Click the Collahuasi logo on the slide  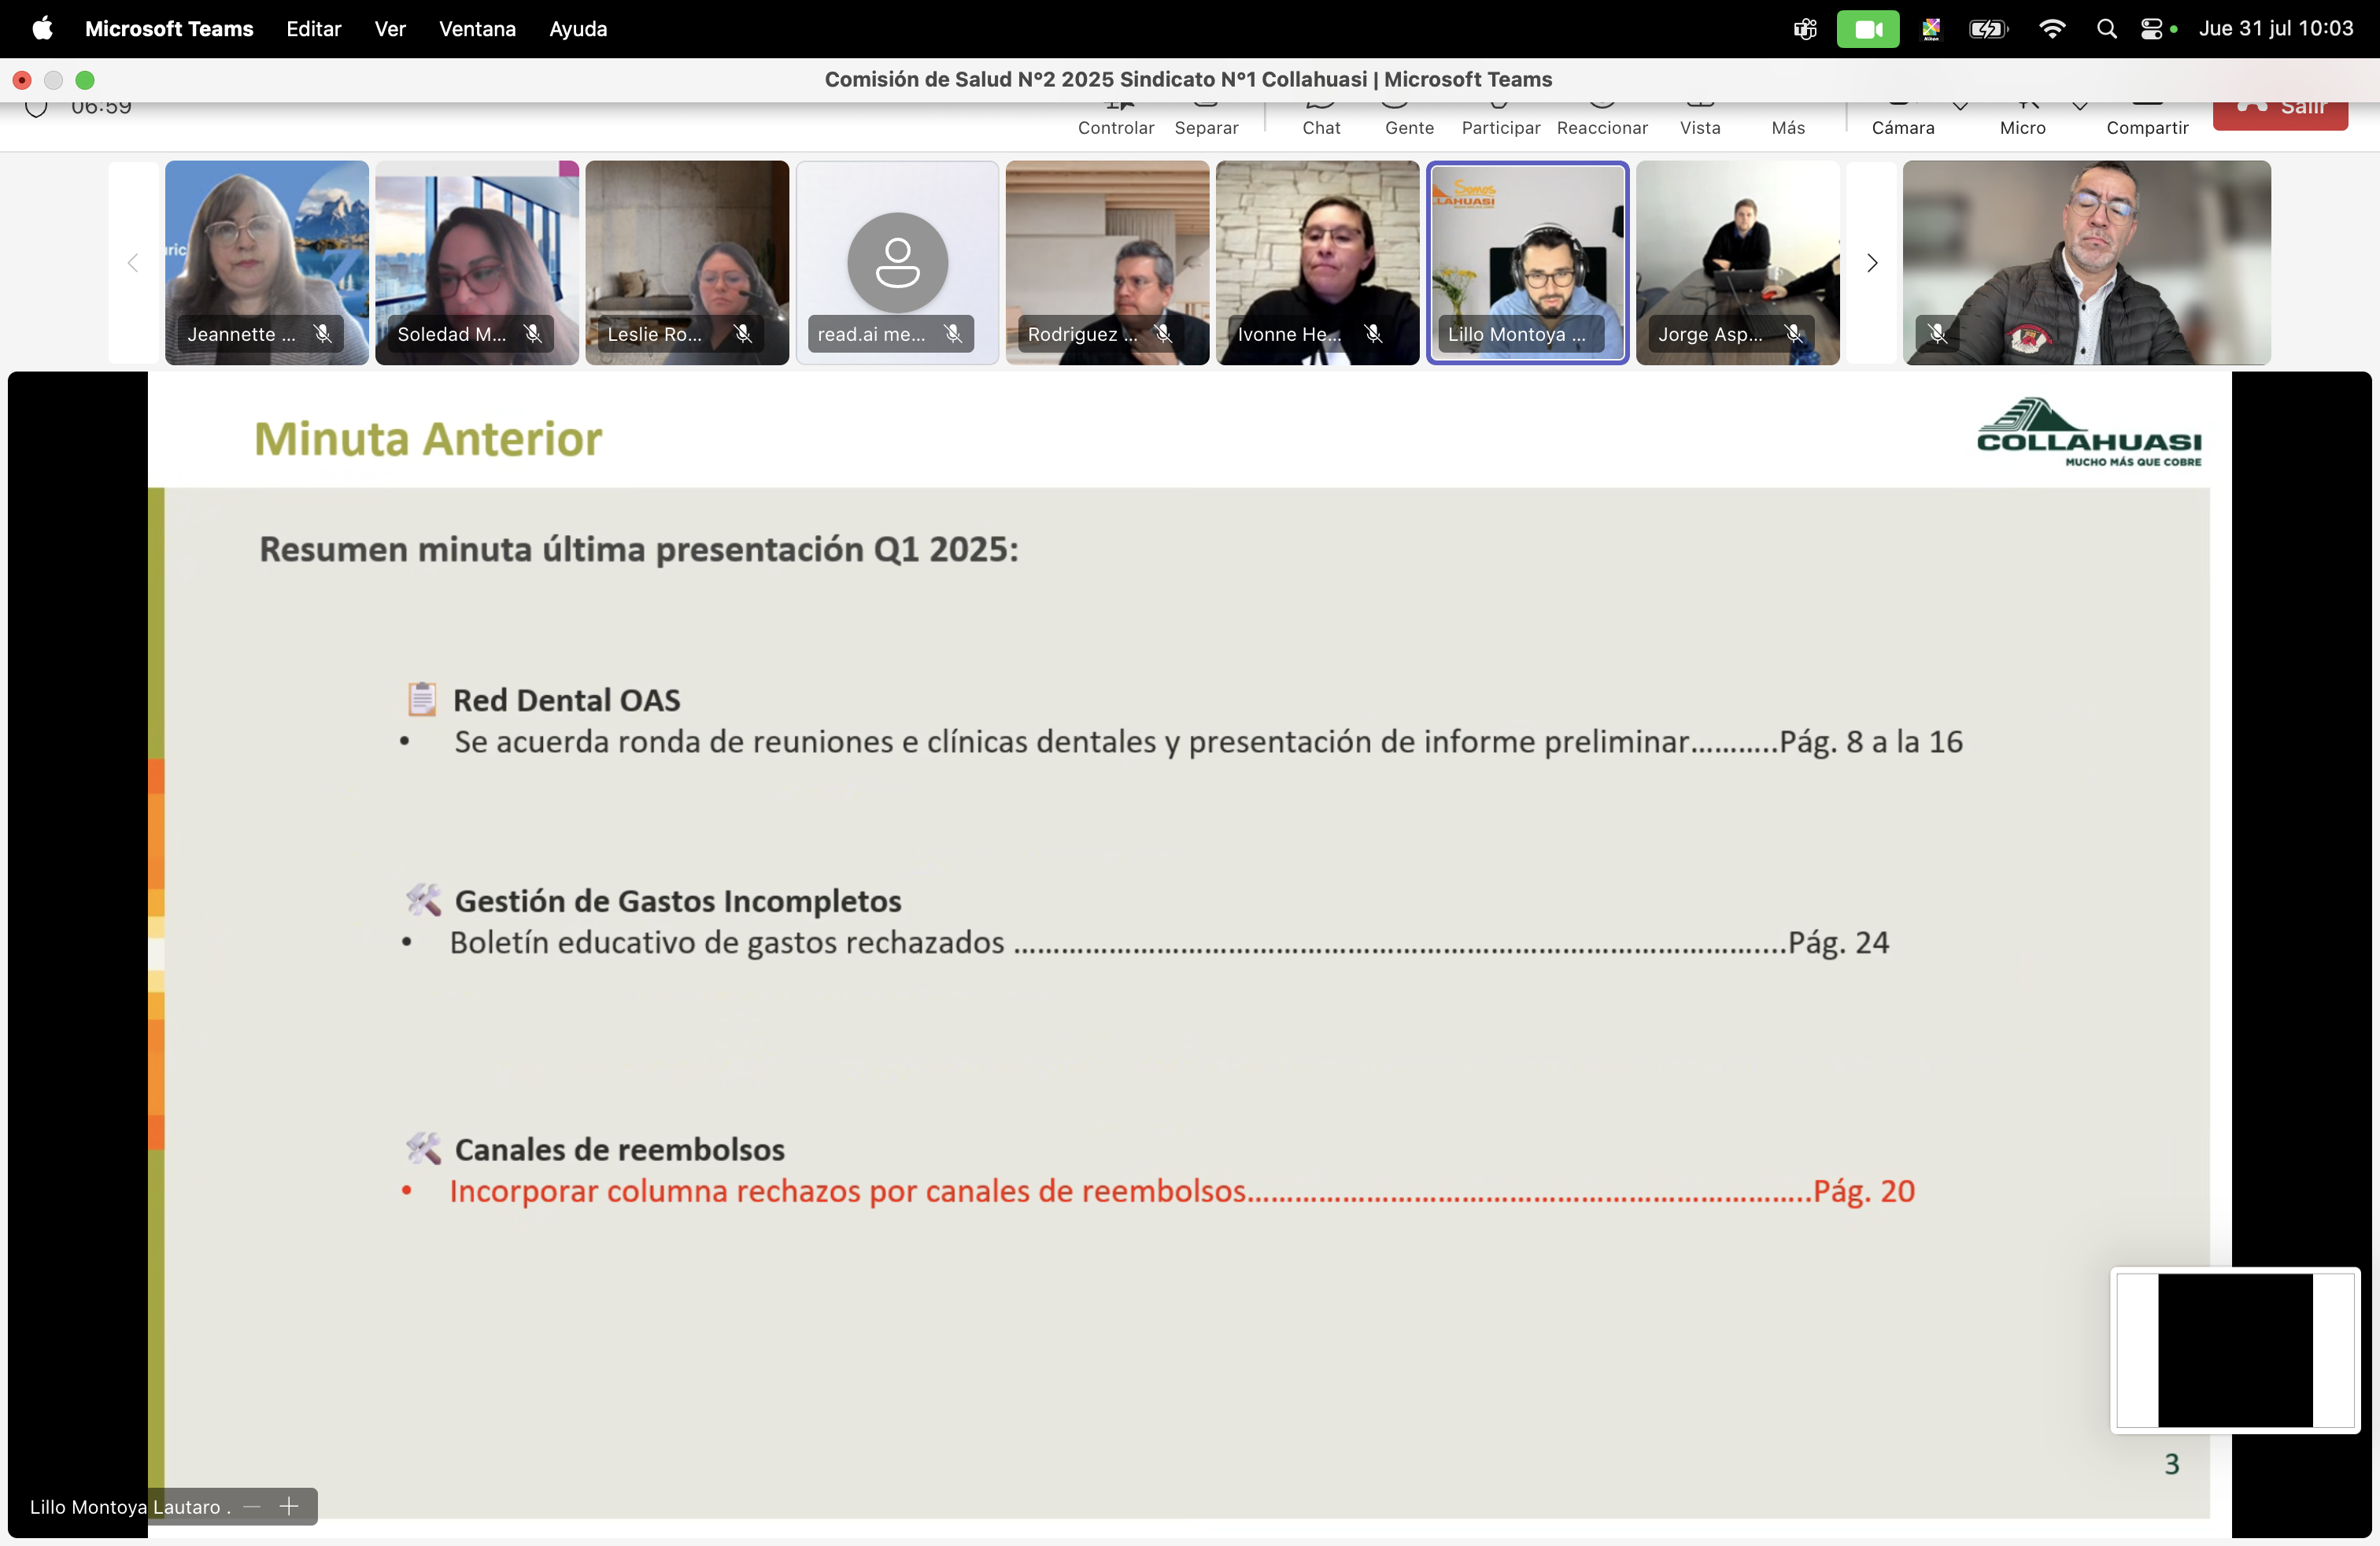(2089, 432)
